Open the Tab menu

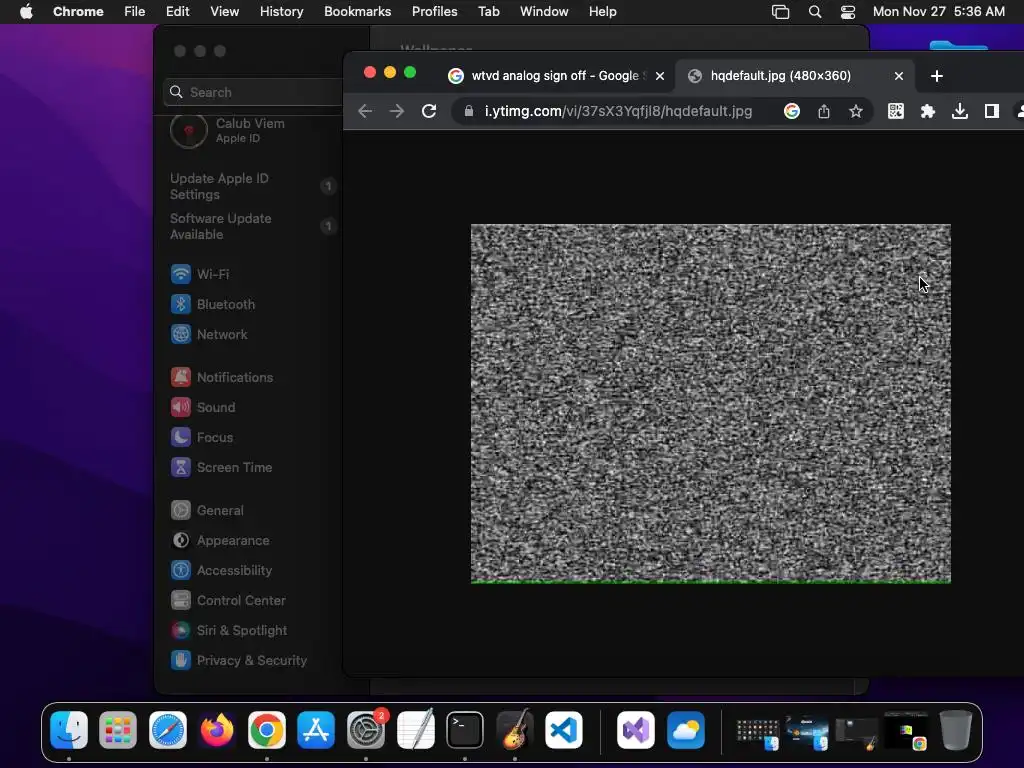[488, 12]
